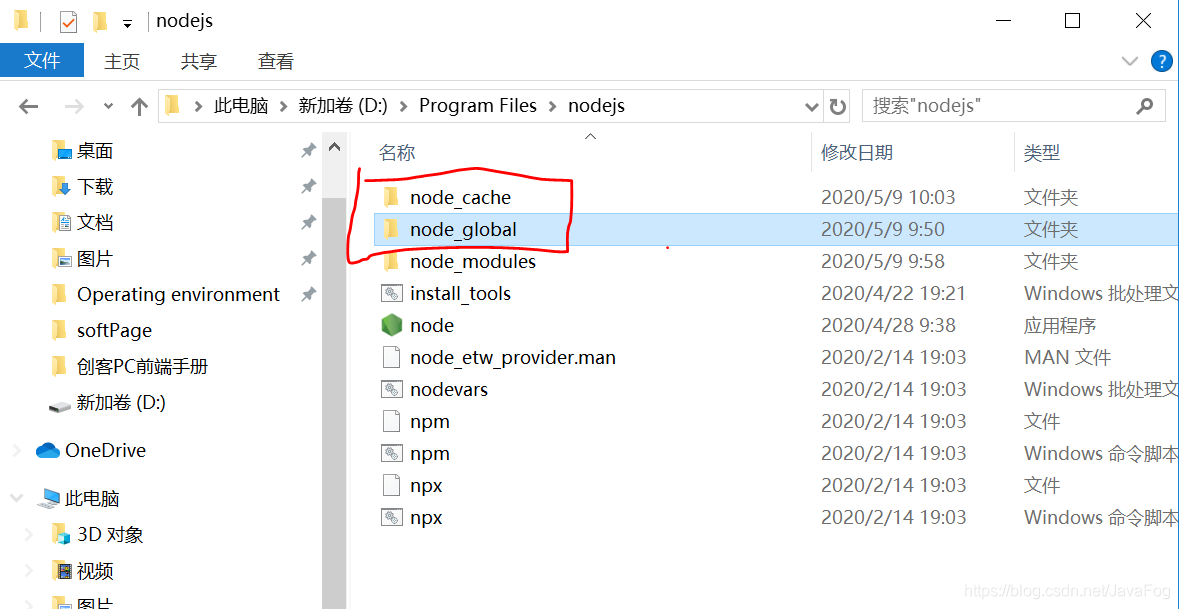Open the 主页 ribbon tab
Image resolution: width=1179 pixels, height=609 pixels.
122,62
